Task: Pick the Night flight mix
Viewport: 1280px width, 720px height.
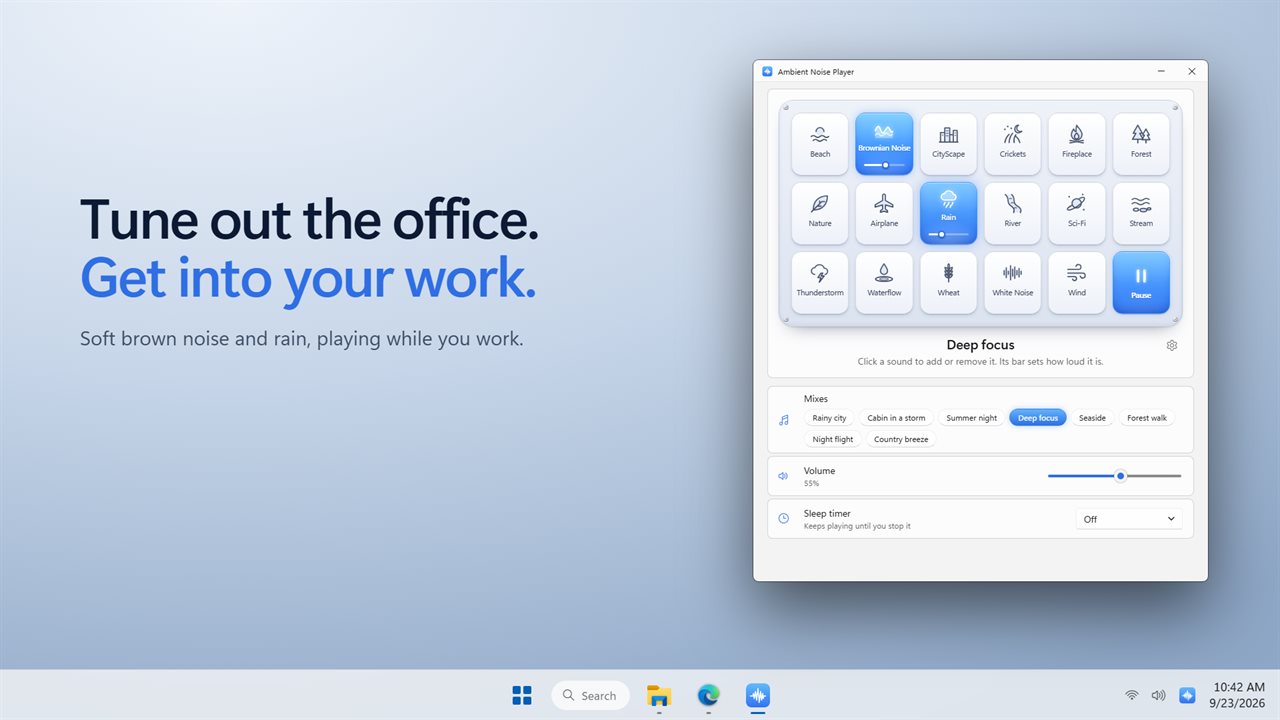Action: tap(833, 439)
